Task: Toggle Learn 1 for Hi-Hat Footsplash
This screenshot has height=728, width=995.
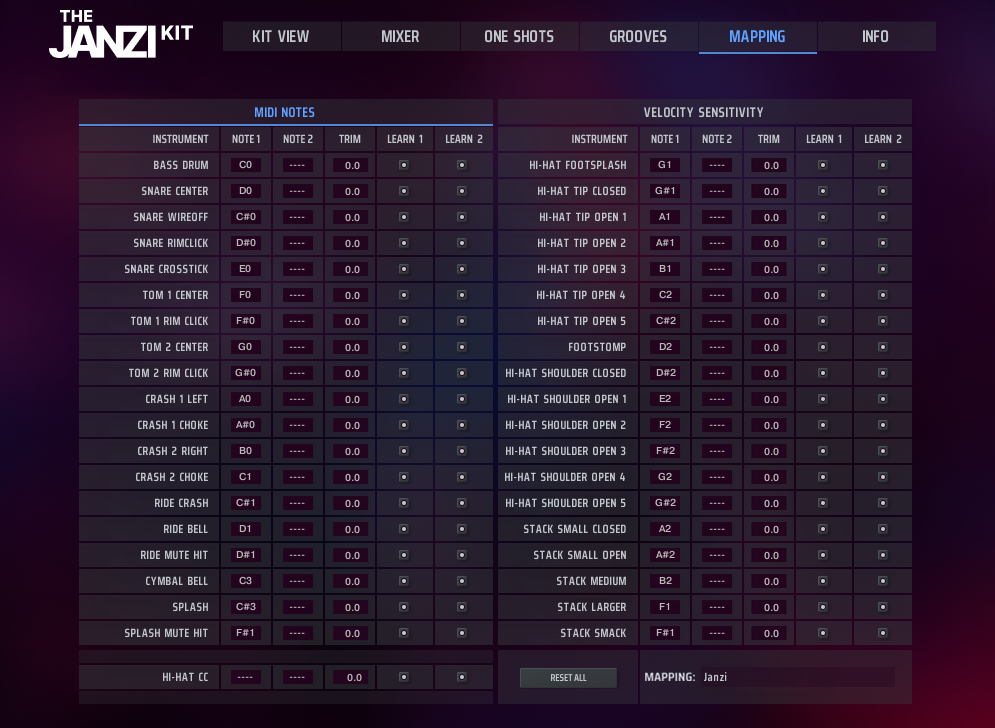Action: pyautogui.click(x=823, y=165)
